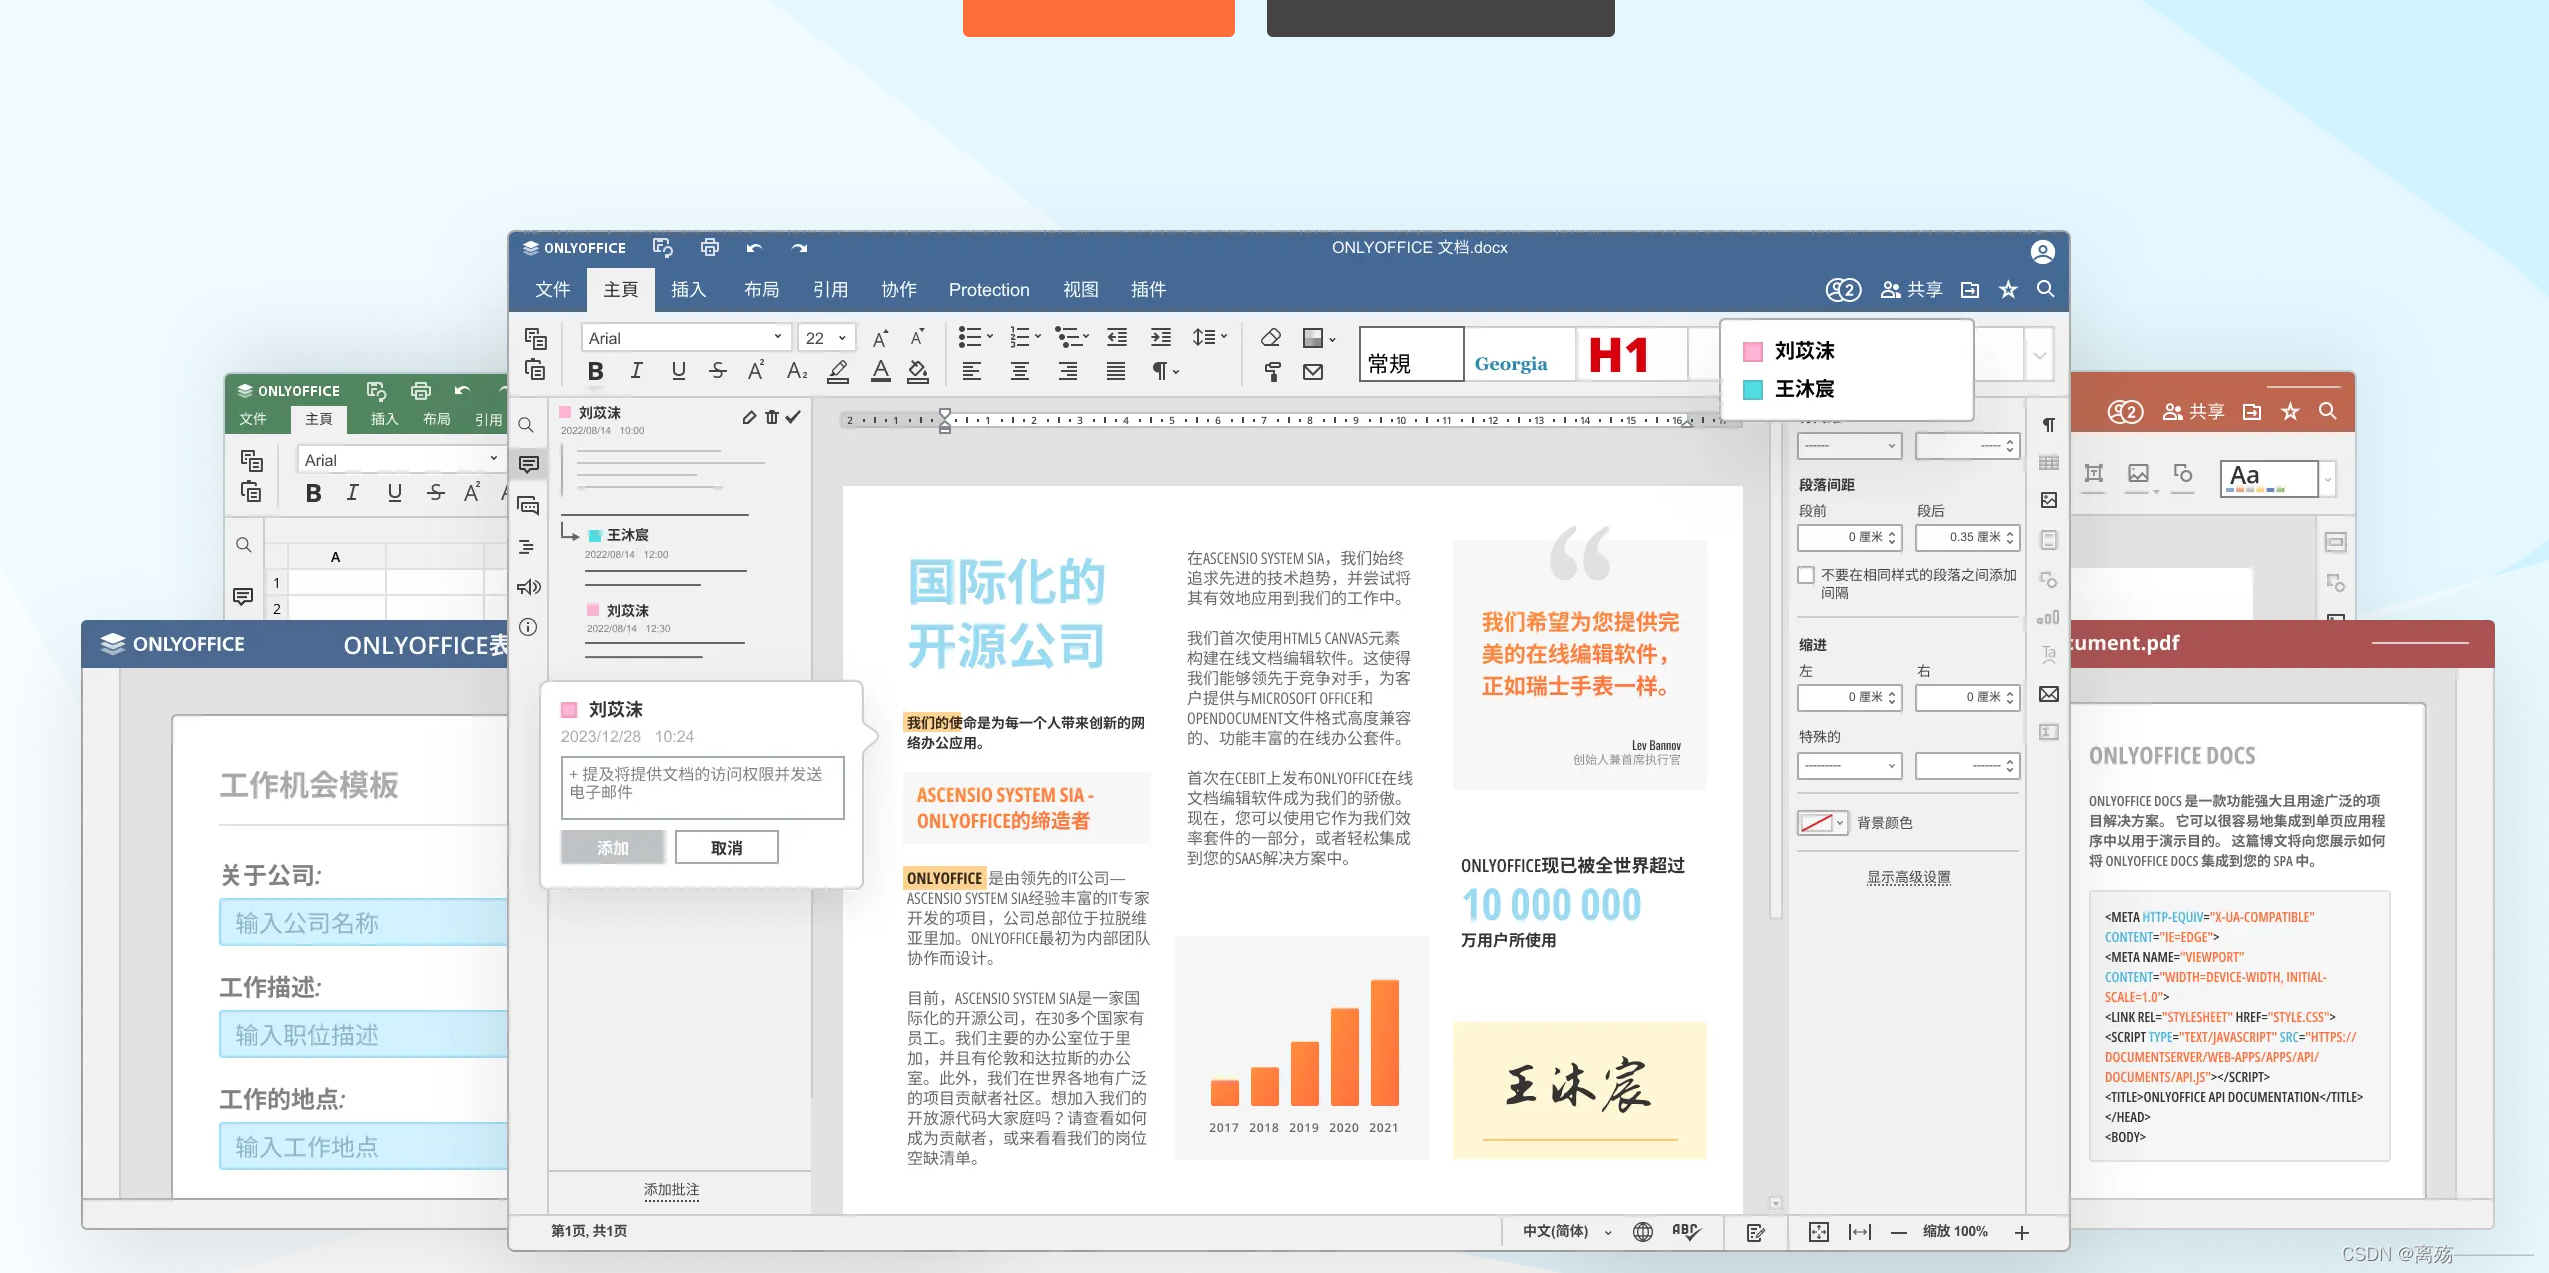Open the highlight color tool

[838, 372]
